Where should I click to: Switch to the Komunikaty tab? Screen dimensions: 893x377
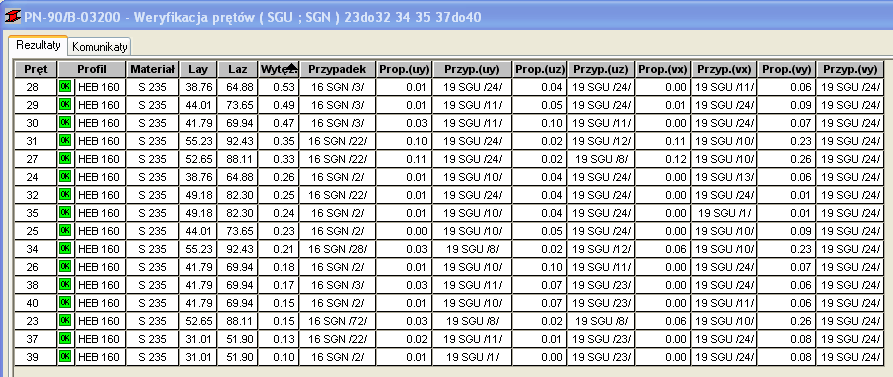click(100, 47)
